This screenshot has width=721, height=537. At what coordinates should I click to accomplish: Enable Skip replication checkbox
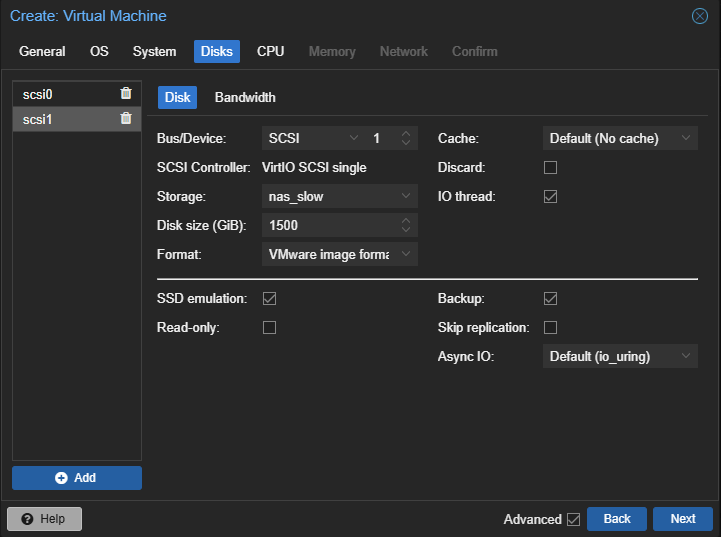550,327
